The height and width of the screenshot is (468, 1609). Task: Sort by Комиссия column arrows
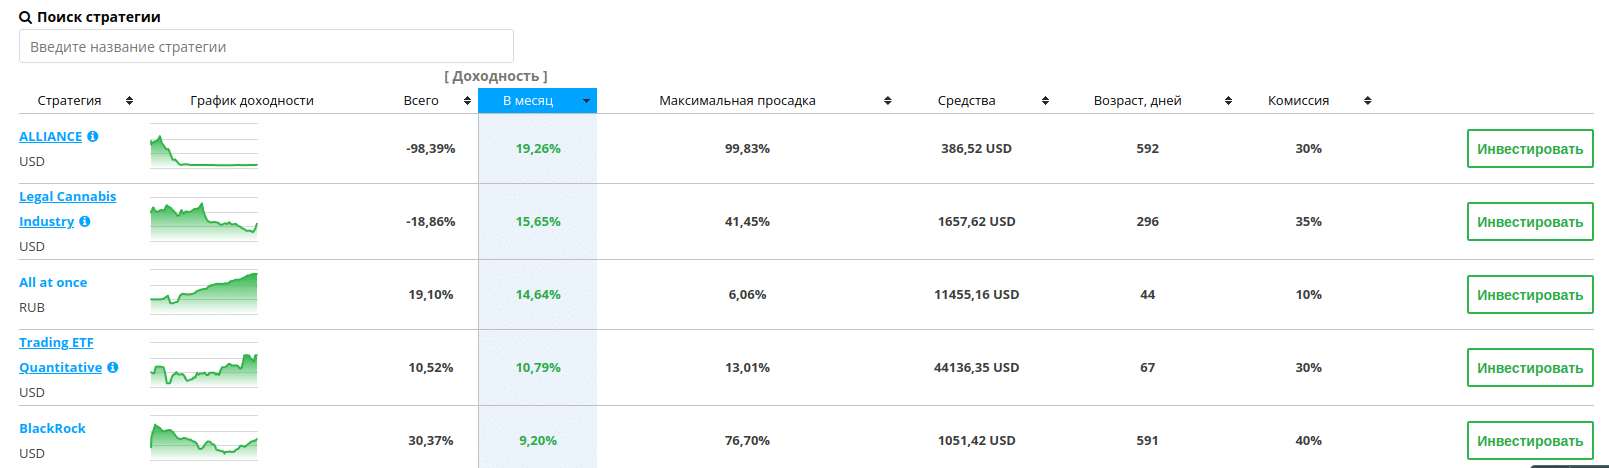coord(1368,101)
